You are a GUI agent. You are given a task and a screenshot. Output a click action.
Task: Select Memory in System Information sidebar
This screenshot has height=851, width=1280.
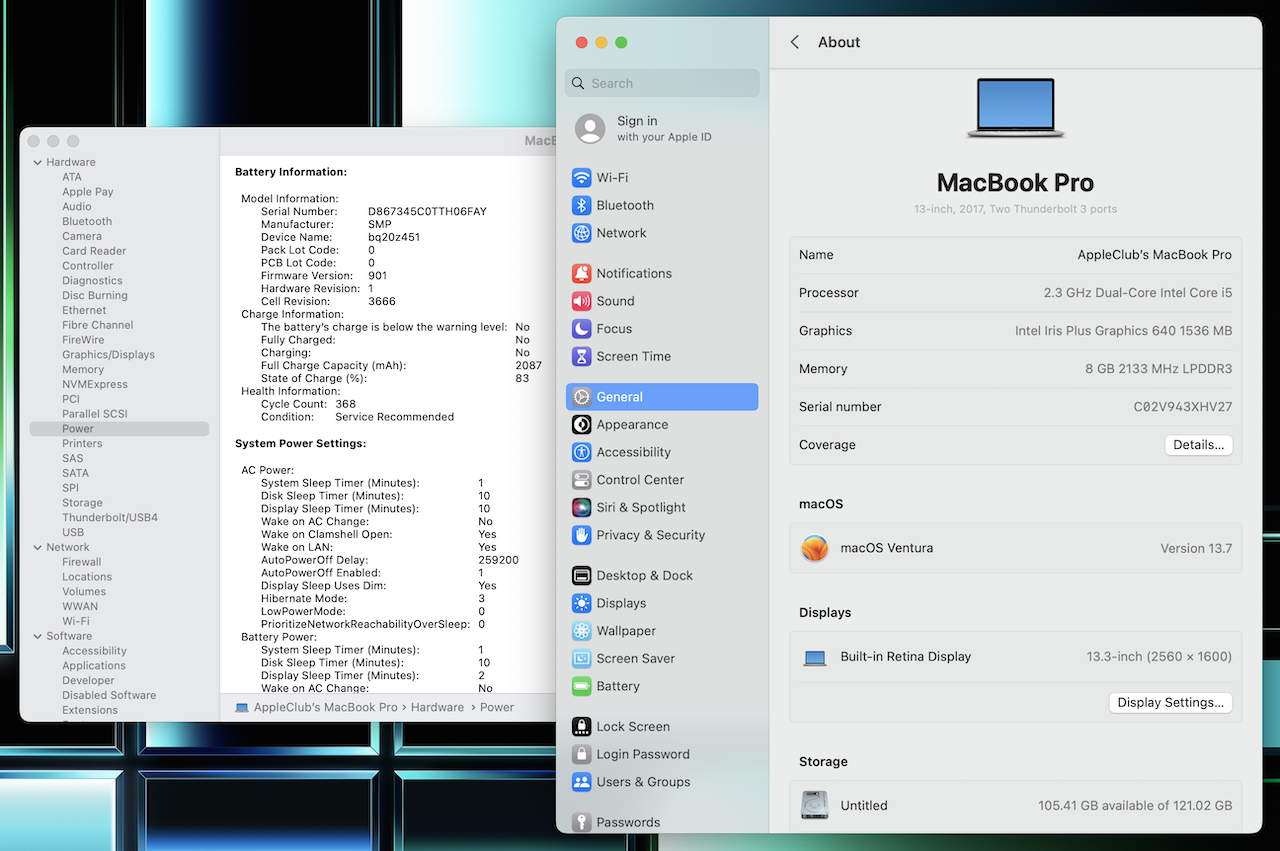point(83,370)
